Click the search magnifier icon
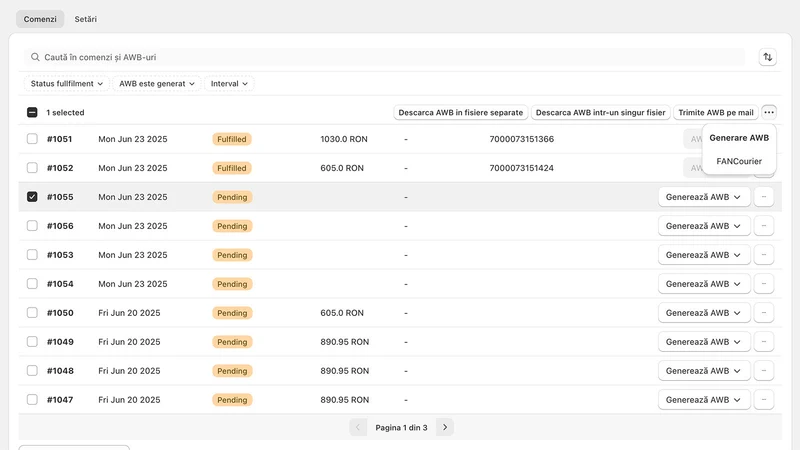The width and height of the screenshot is (800, 450). click(x=35, y=57)
